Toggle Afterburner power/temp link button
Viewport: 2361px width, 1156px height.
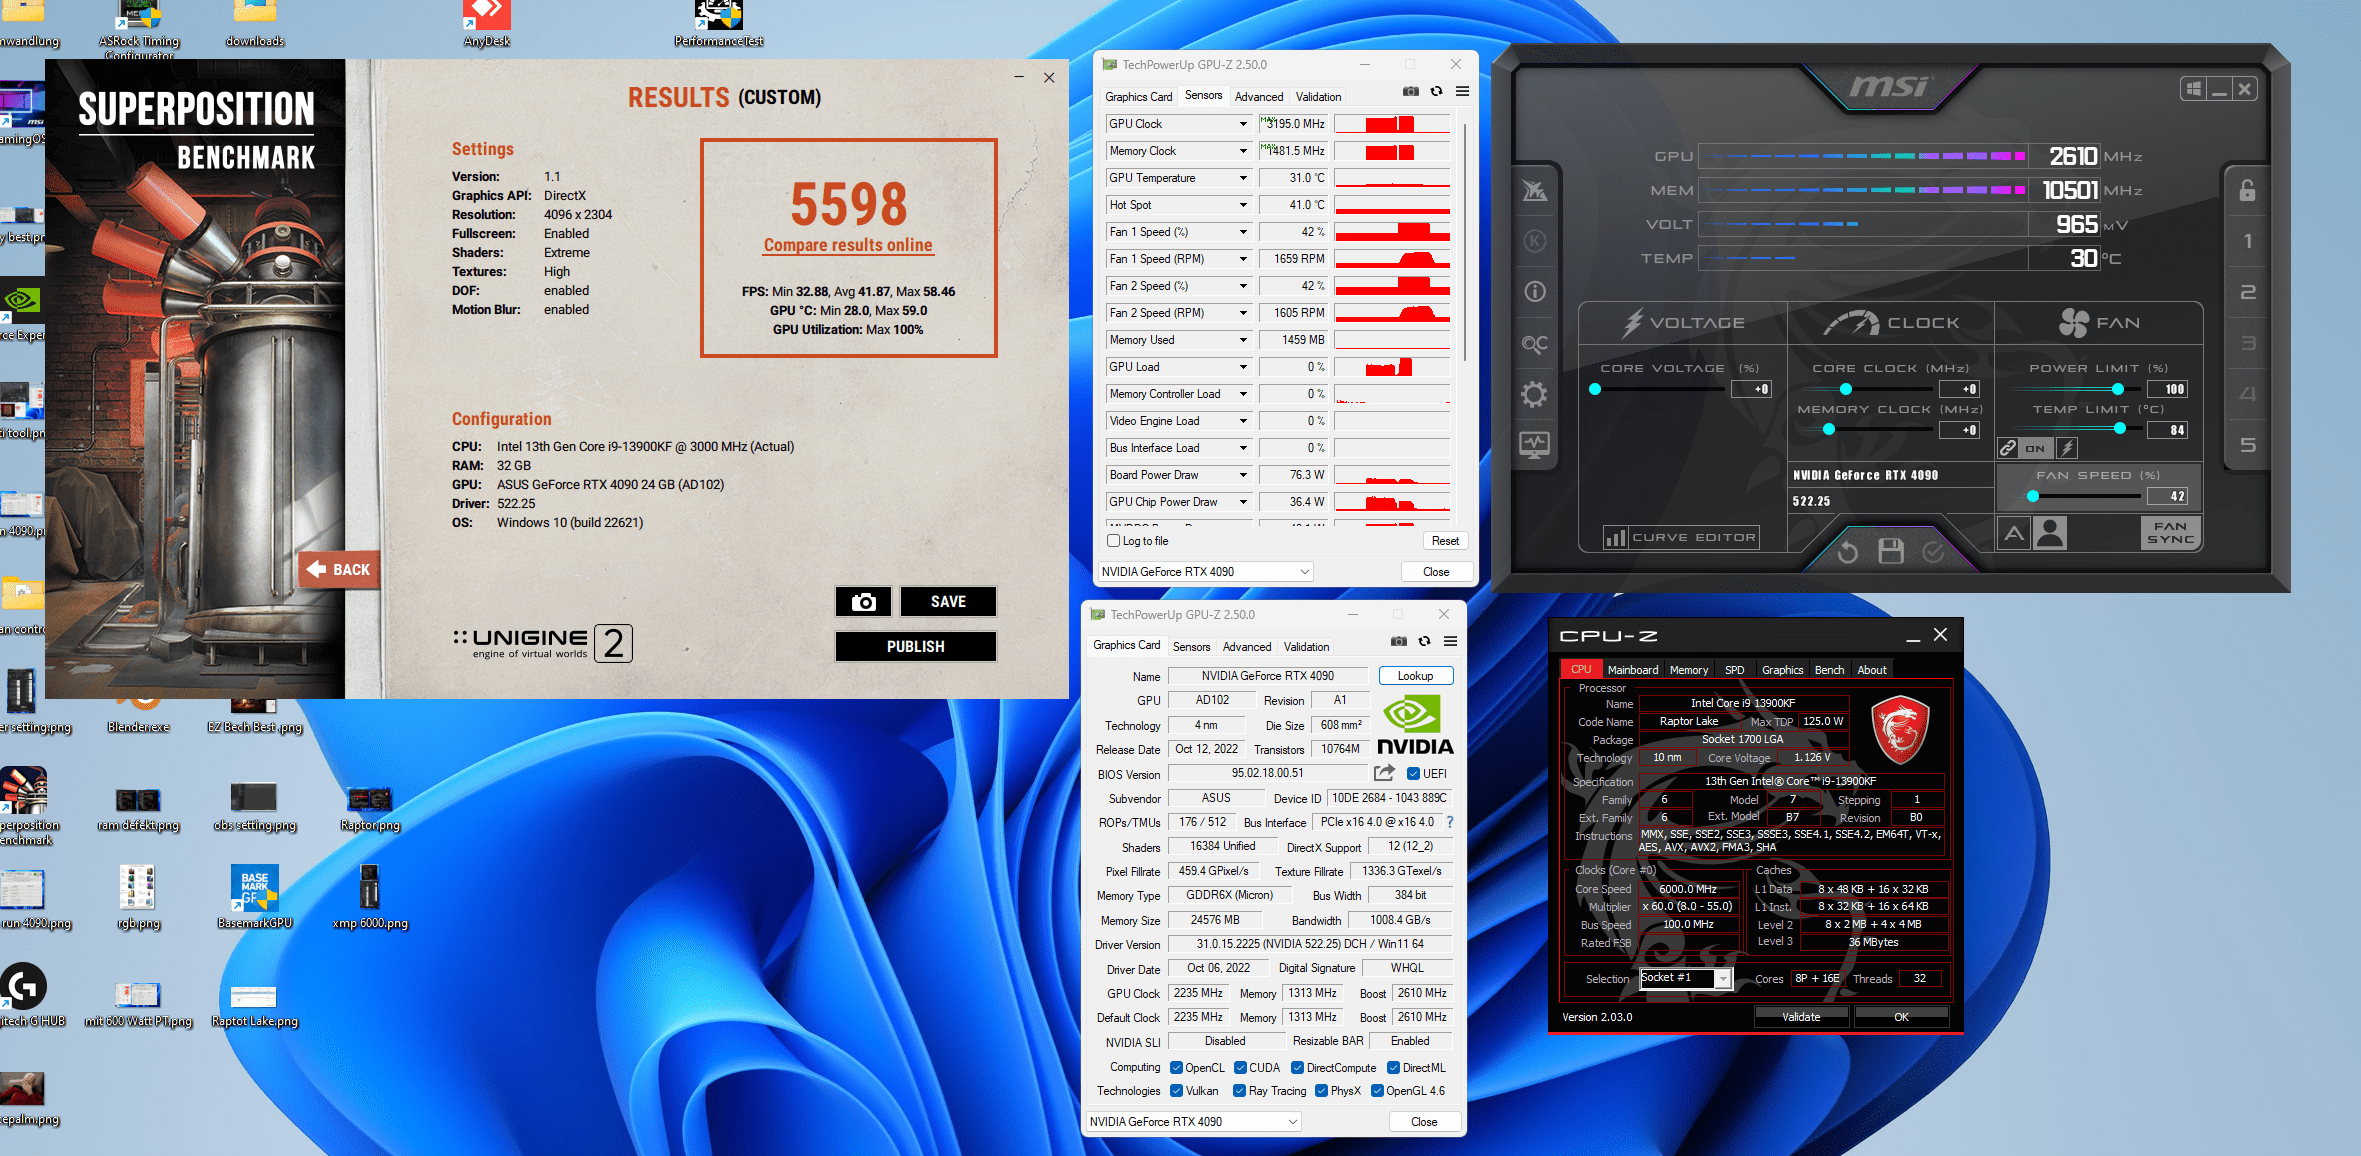point(2008,448)
